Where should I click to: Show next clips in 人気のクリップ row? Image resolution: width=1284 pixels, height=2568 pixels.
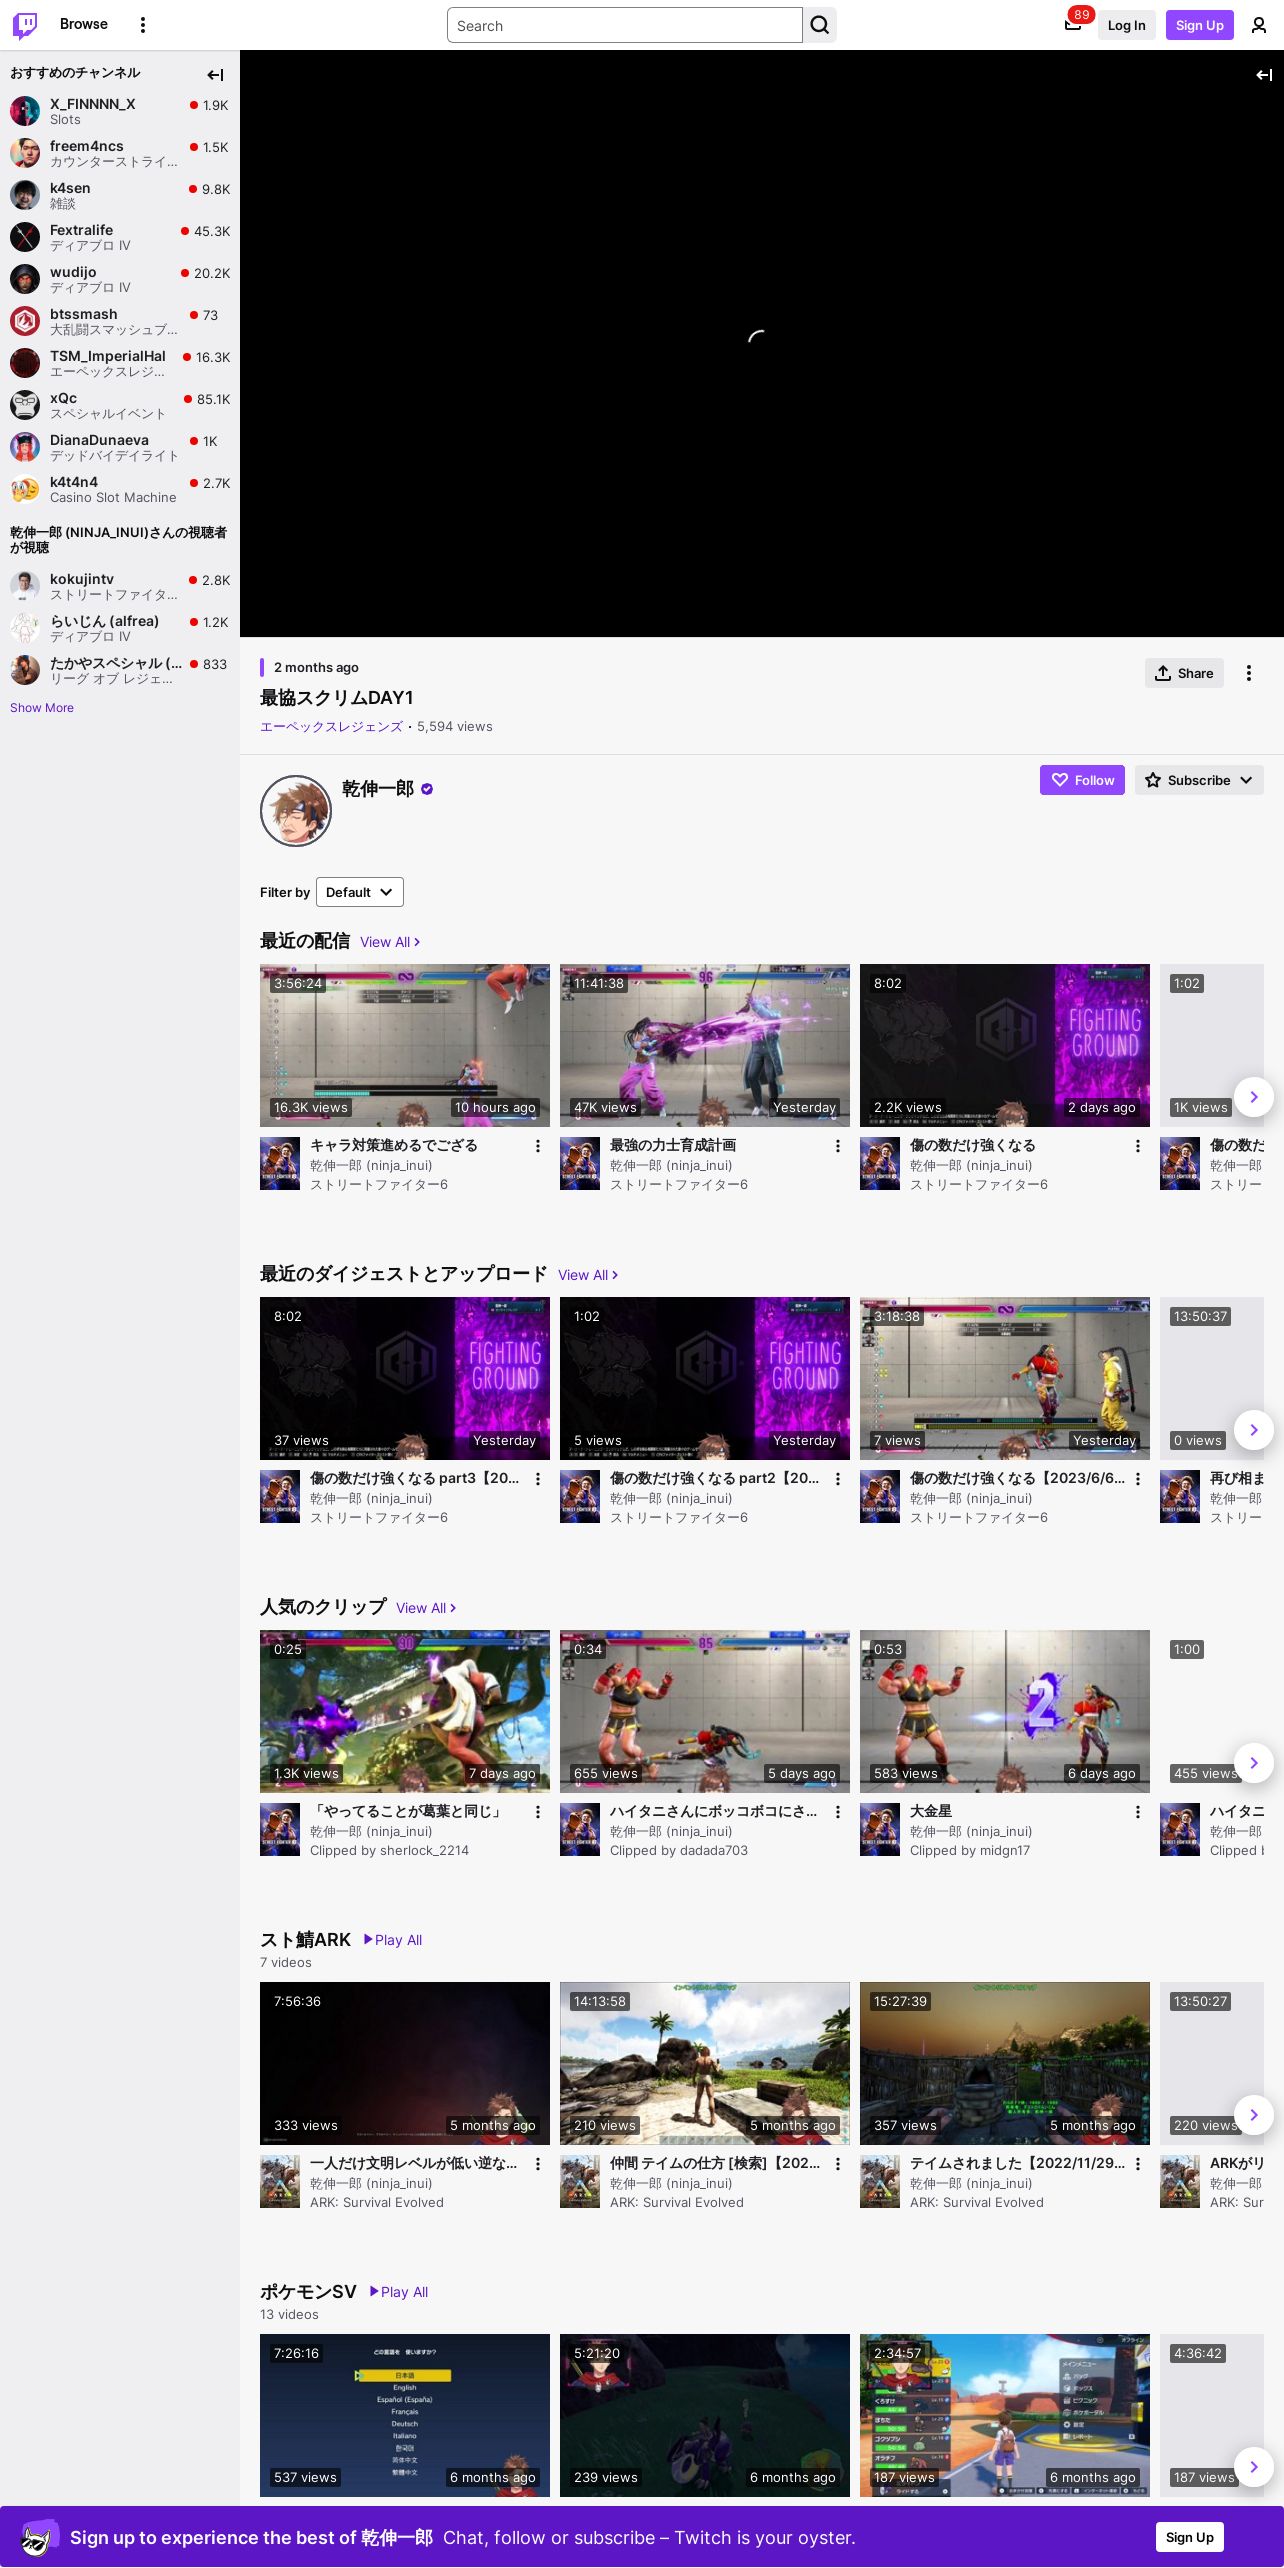[x=1253, y=1763]
